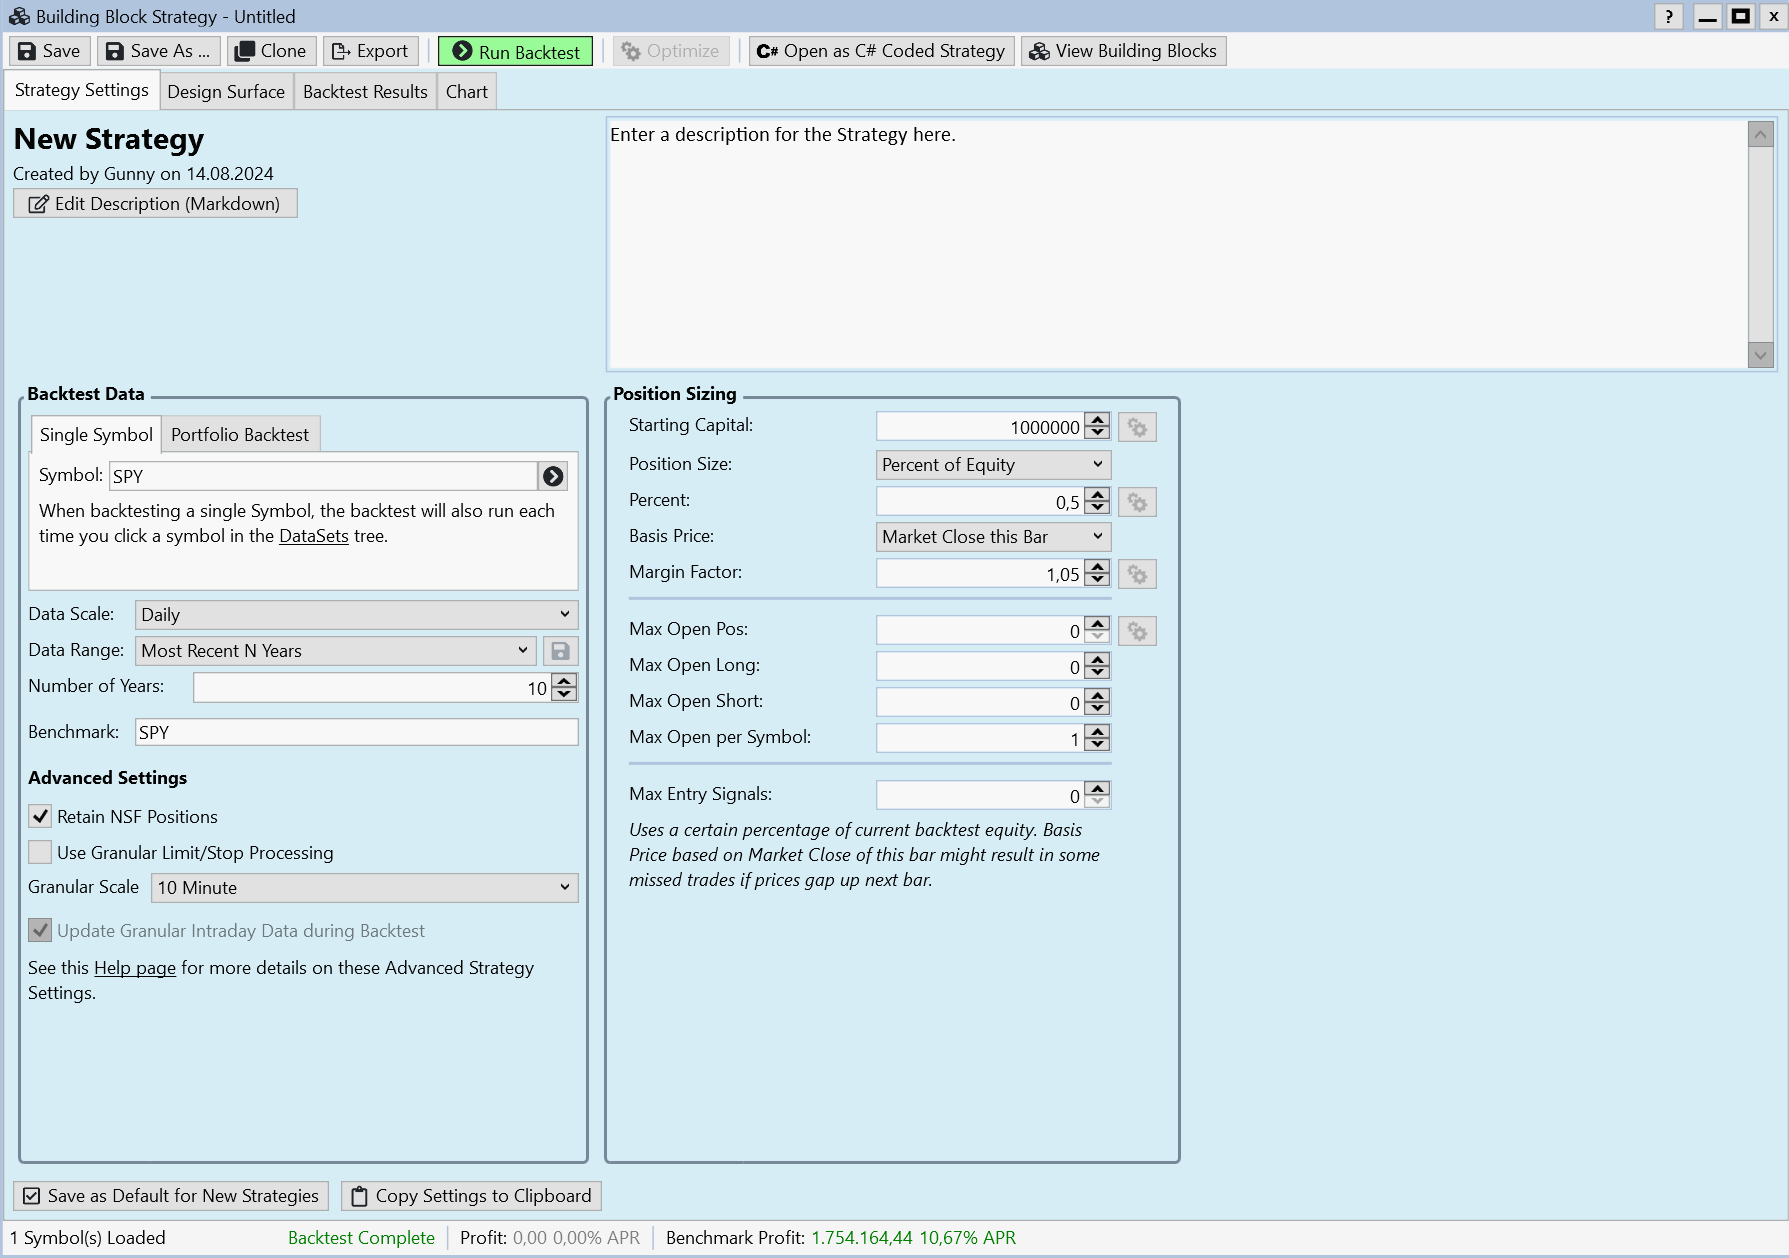Open the Data Scale dropdown

point(356,614)
